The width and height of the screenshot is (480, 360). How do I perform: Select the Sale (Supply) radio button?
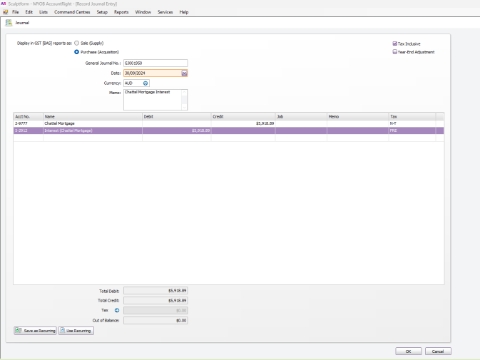77,43
